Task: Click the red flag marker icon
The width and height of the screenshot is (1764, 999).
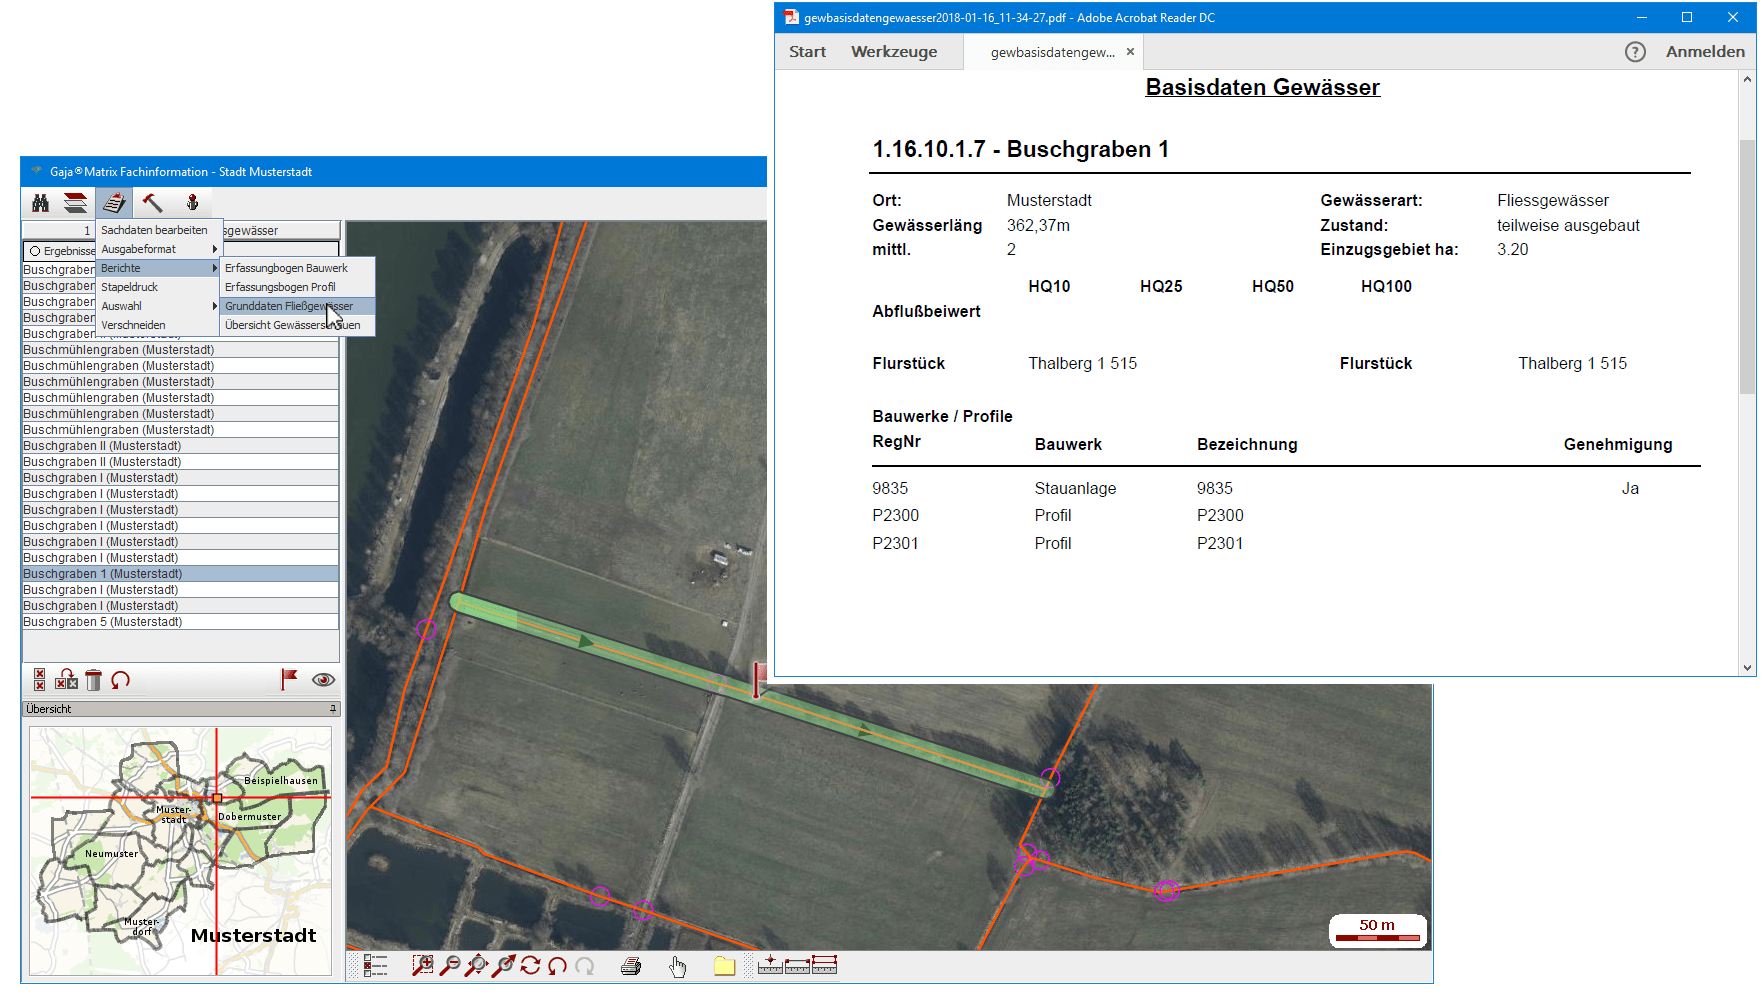Action: coord(289,680)
